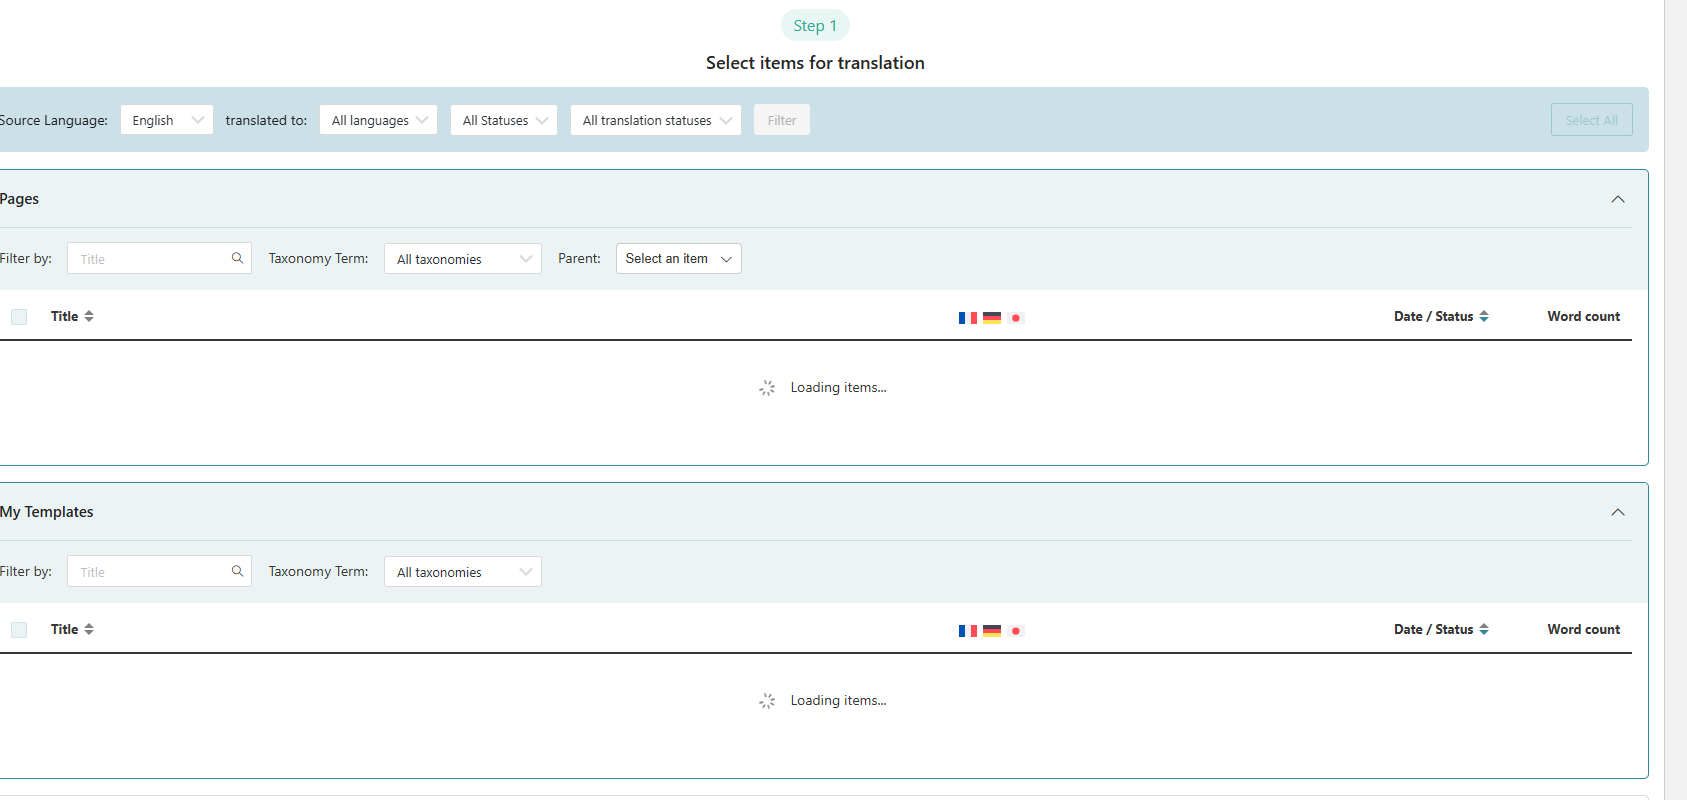Click the Japanese flag in My Templates table

tap(1016, 631)
